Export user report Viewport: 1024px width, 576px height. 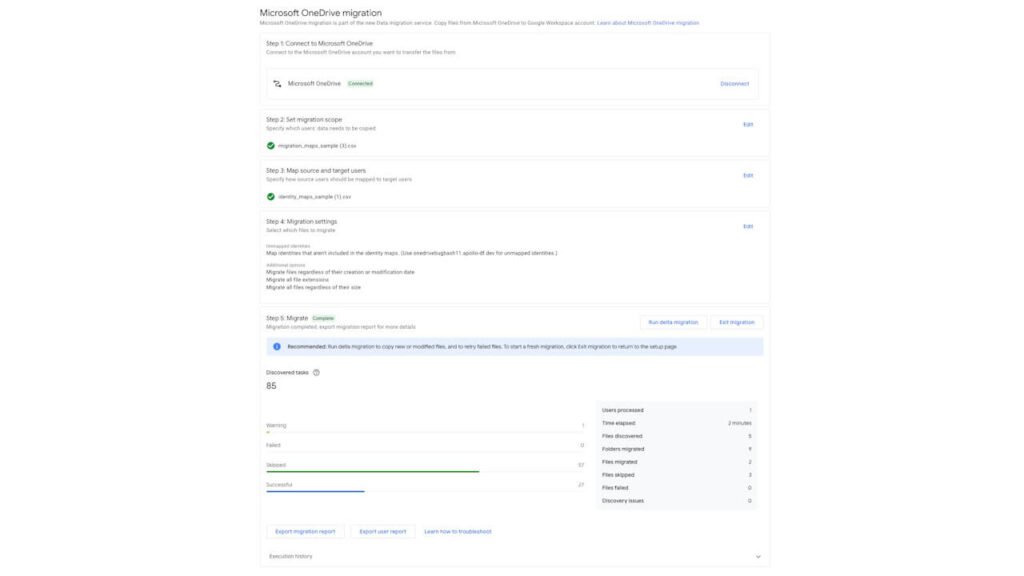pyautogui.click(x=383, y=532)
